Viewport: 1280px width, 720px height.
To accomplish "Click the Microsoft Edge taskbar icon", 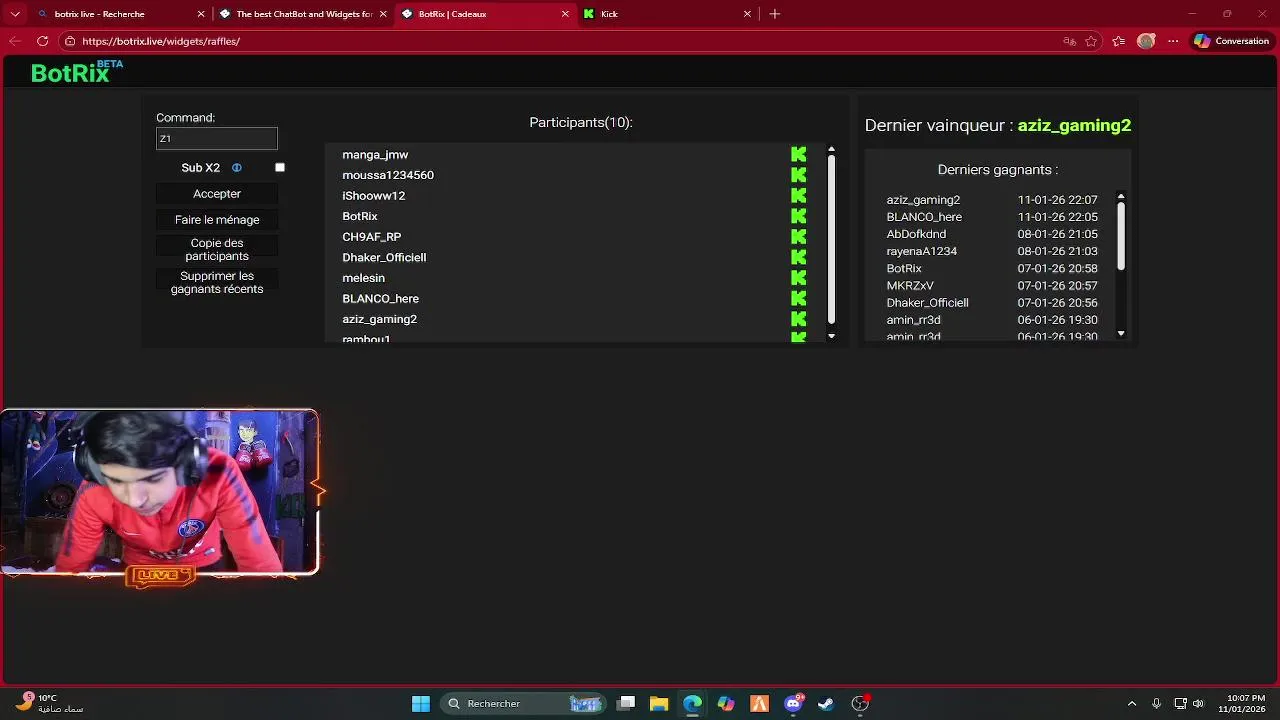I will (692, 704).
